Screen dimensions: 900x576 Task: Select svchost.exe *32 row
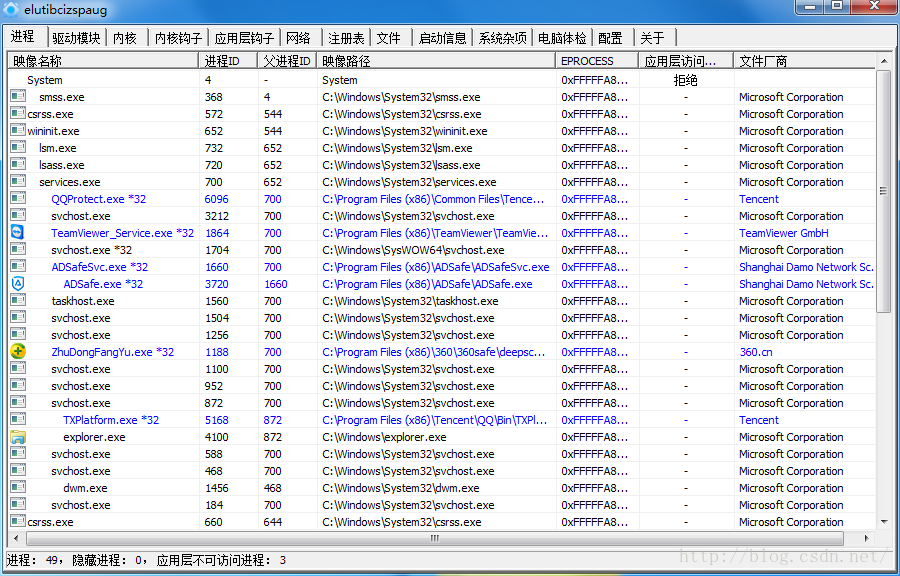click(x=442, y=250)
